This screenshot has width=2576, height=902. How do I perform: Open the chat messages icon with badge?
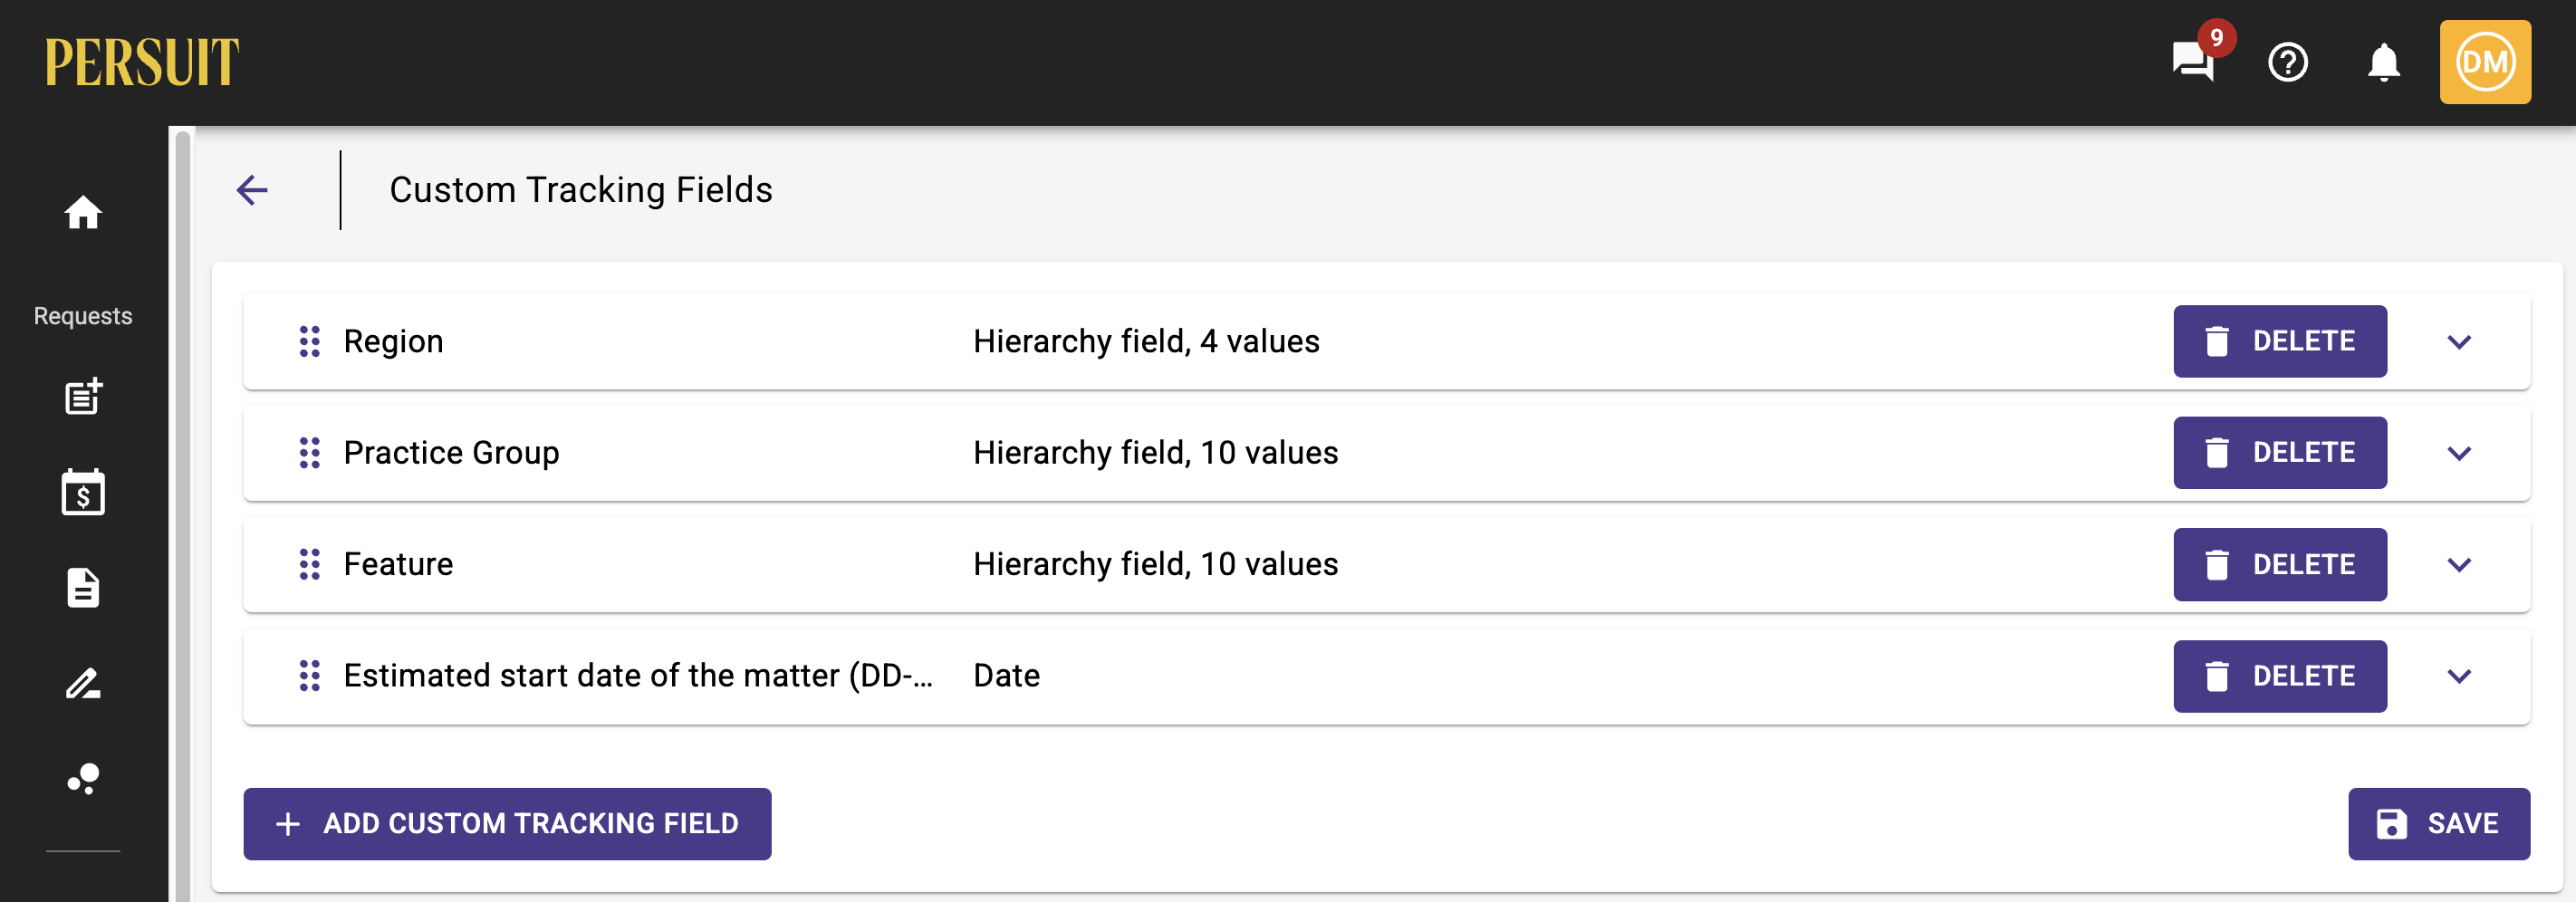coord(2194,62)
